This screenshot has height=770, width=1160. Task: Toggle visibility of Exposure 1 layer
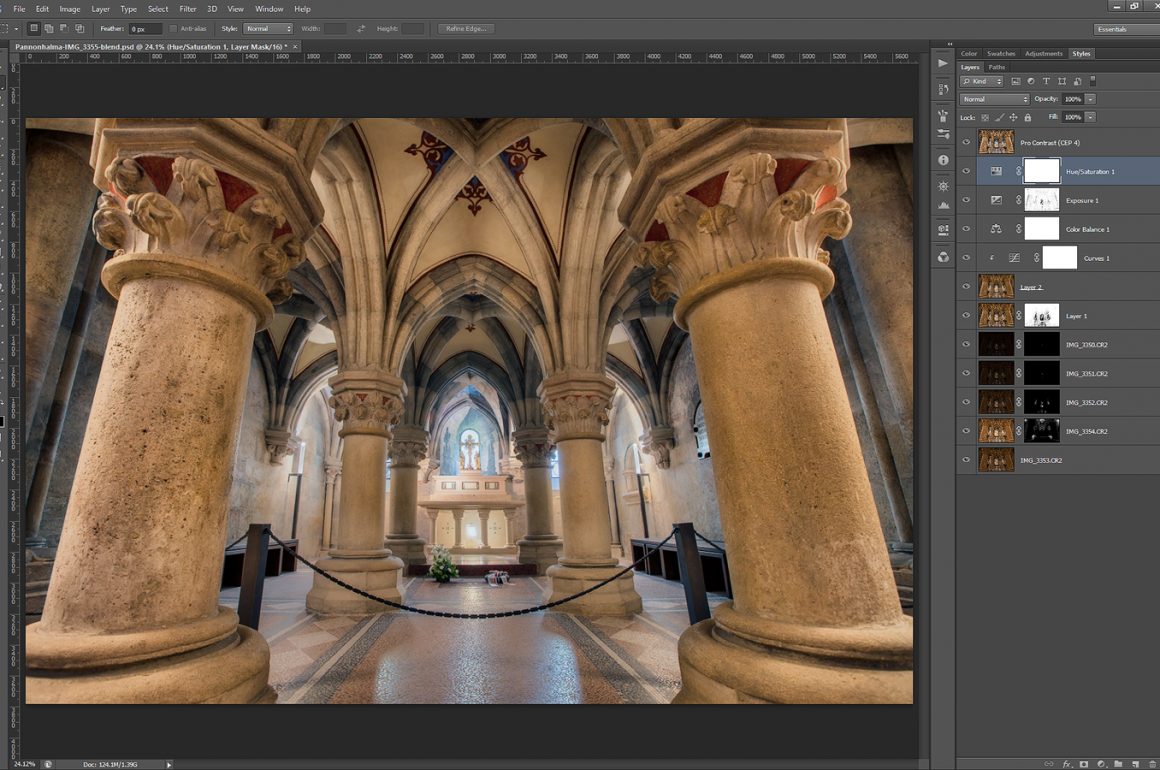(x=966, y=200)
